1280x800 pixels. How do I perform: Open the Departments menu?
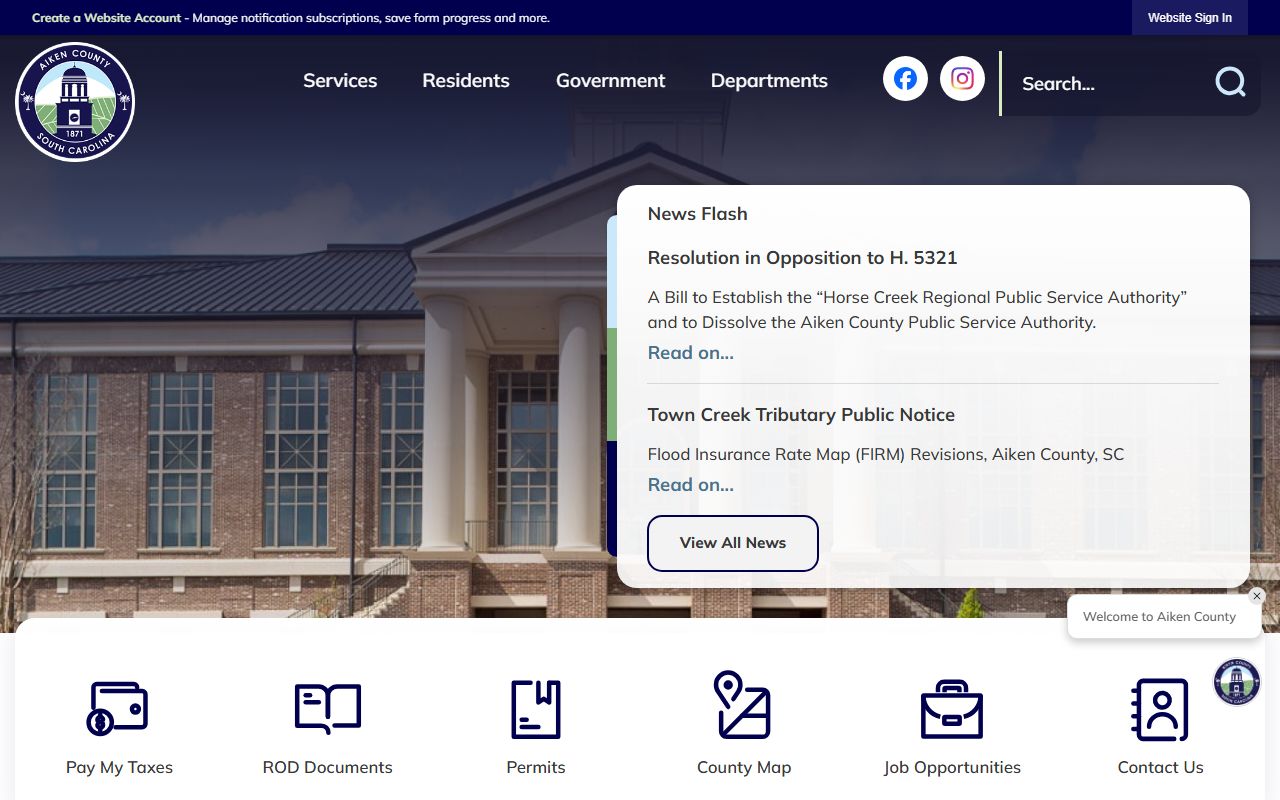tap(769, 81)
